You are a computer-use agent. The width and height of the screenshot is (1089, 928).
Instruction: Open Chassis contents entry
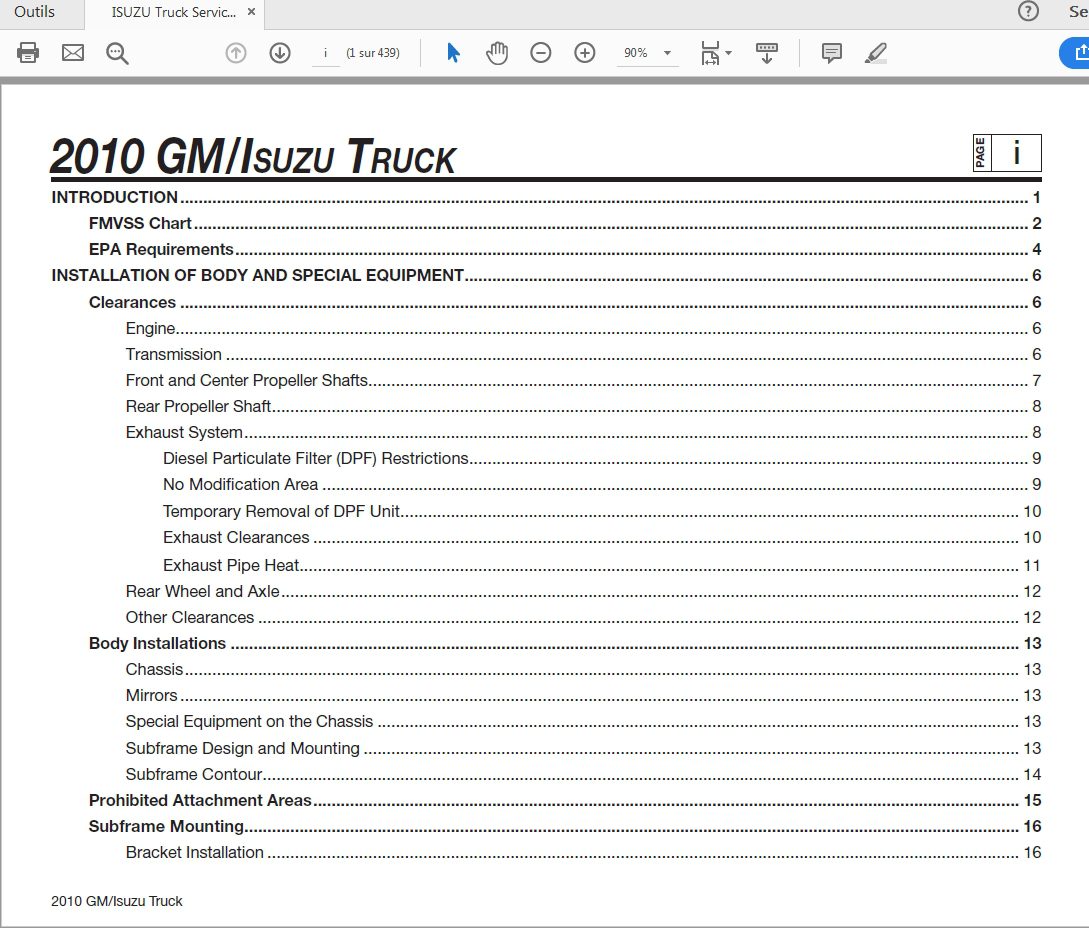coord(583,669)
